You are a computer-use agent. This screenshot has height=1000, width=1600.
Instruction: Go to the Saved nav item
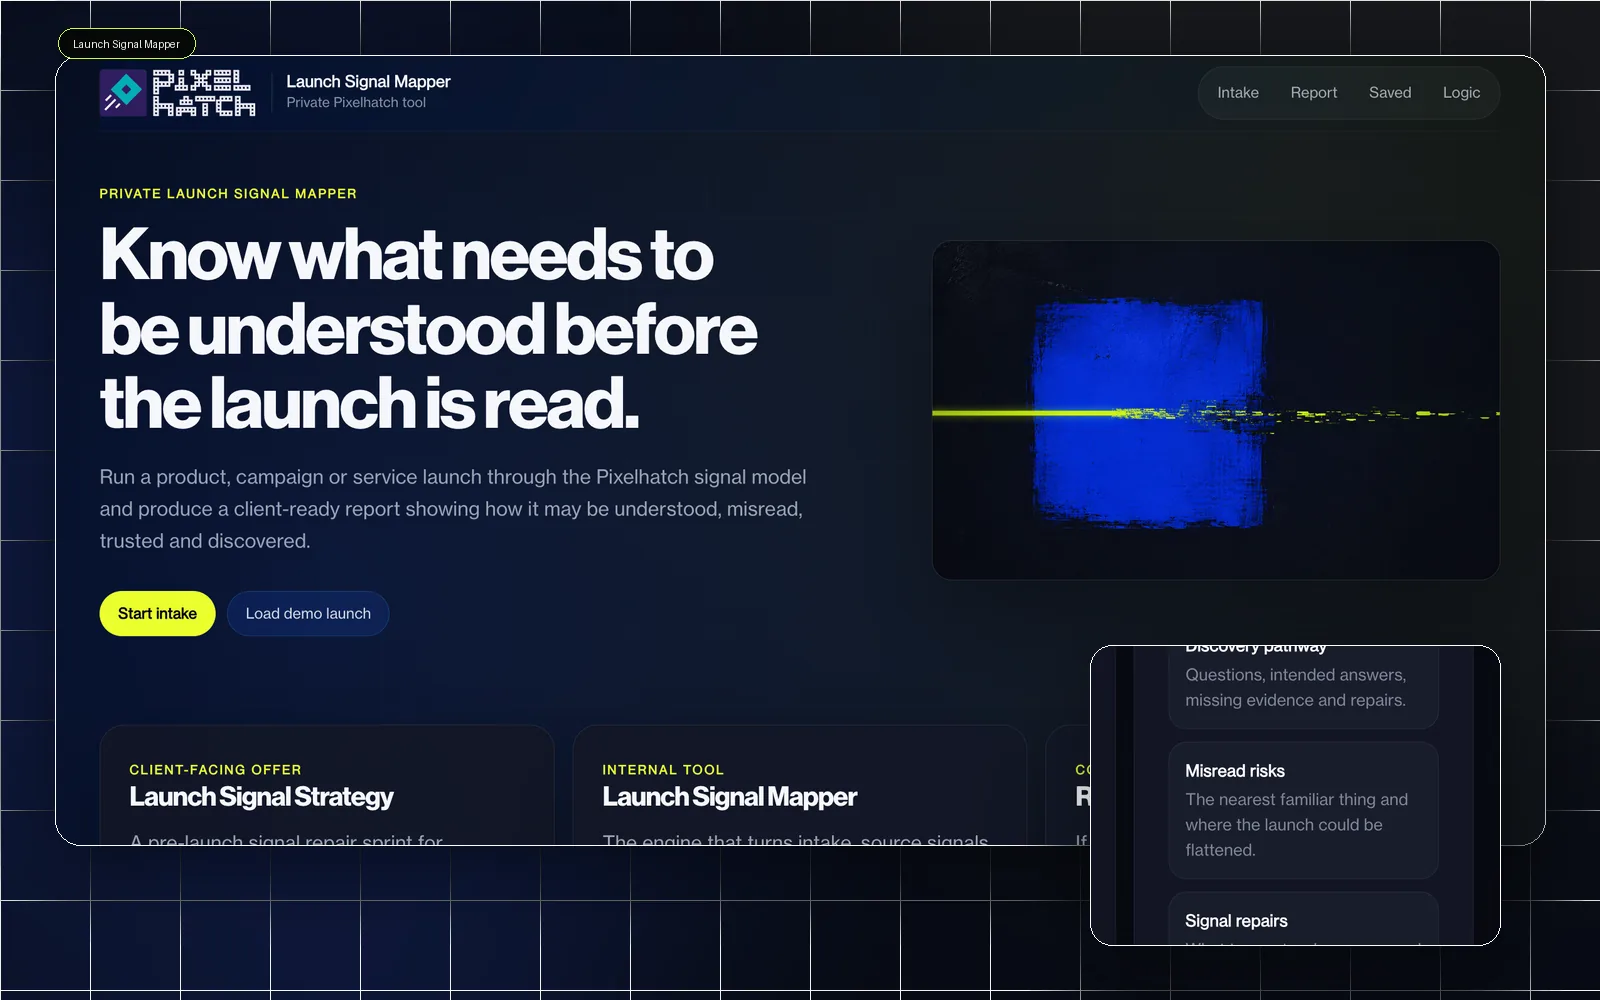1390,92
